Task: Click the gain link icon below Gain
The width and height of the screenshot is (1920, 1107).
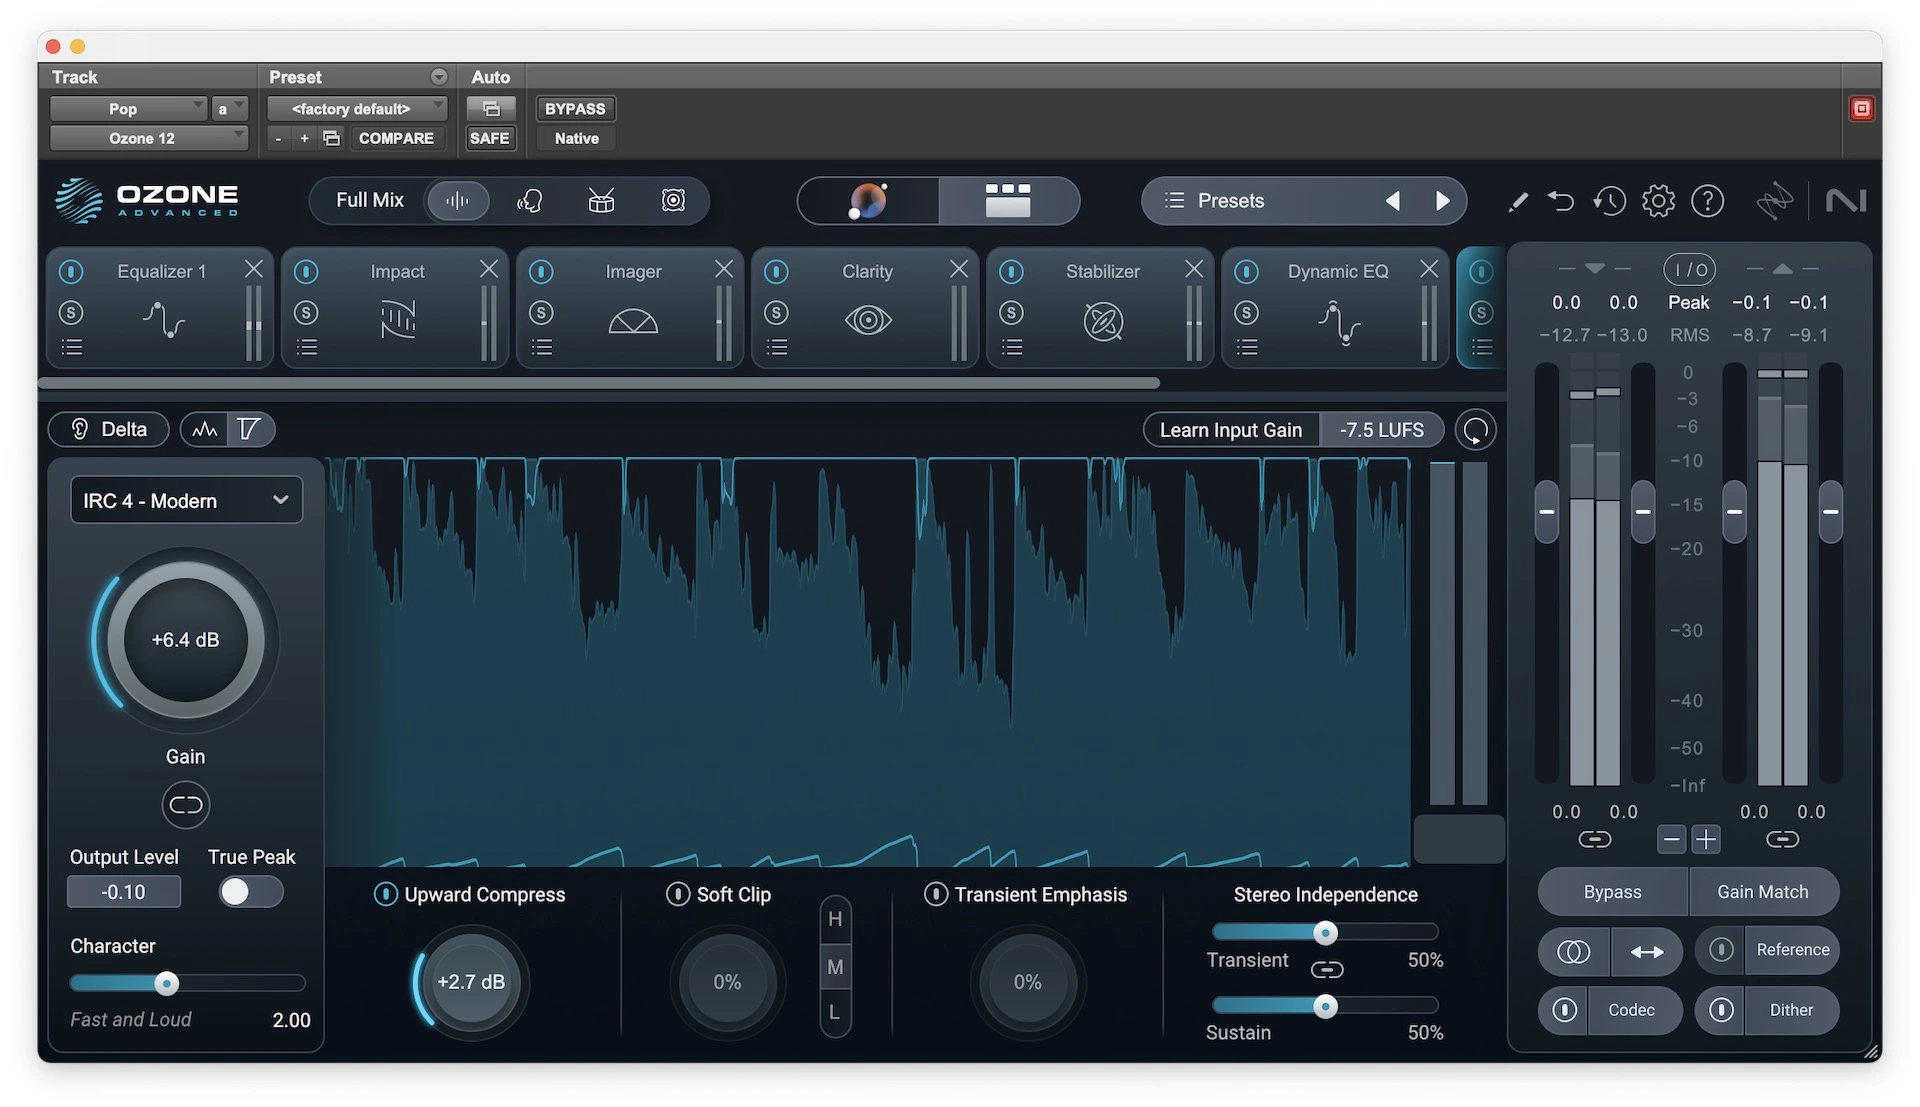Action: pyautogui.click(x=185, y=805)
